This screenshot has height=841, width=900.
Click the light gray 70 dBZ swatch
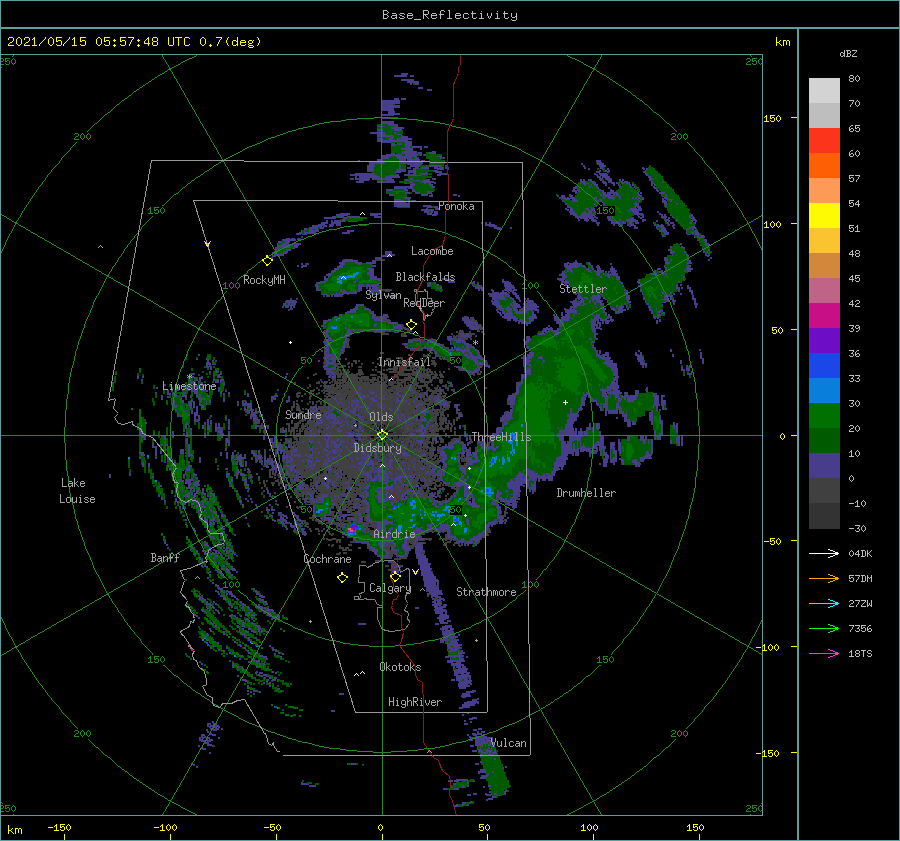tap(824, 91)
